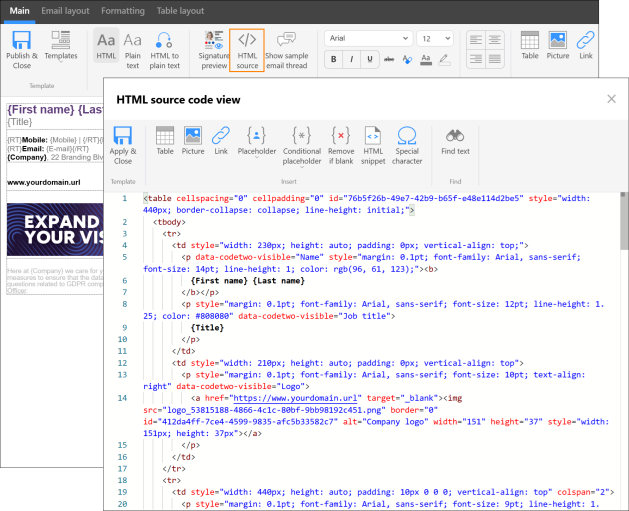Close the HTML source code view dialog

coord(611,99)
